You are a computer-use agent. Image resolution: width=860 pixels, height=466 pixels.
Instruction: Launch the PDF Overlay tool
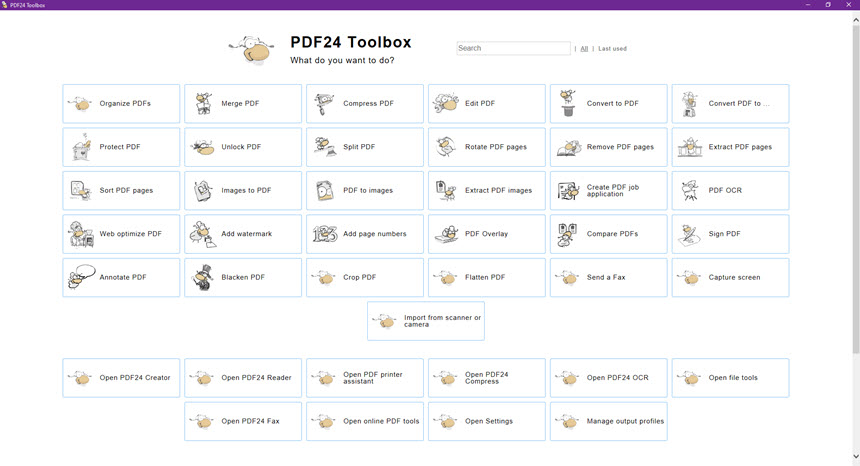tap(486, 234)
